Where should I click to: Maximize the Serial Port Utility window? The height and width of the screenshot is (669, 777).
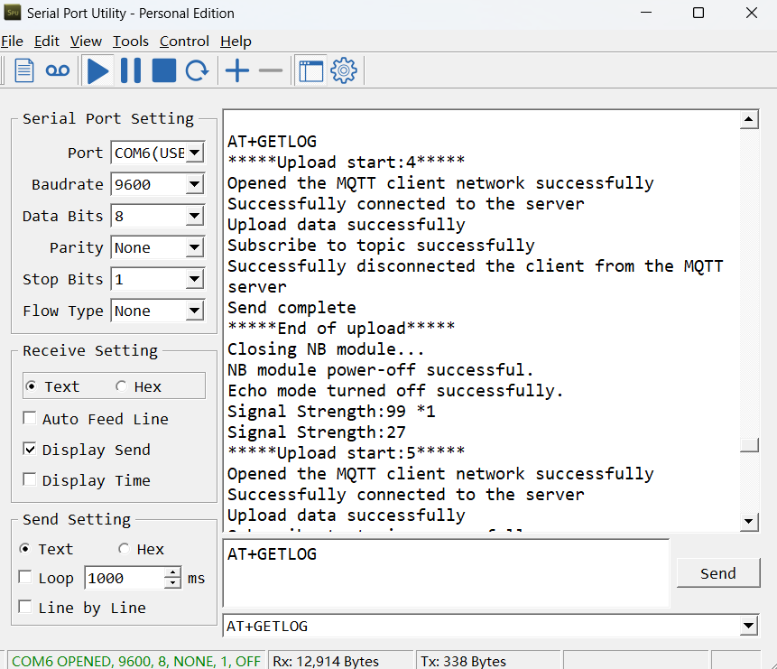point(698,12)
